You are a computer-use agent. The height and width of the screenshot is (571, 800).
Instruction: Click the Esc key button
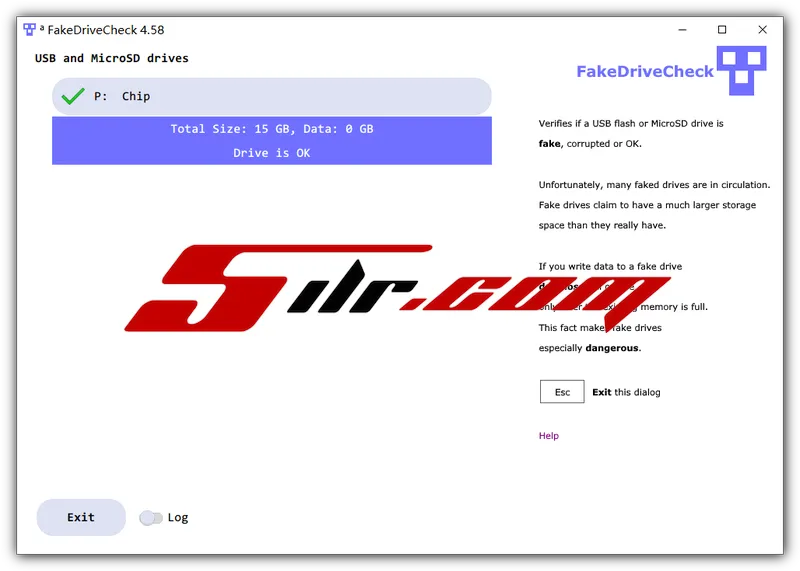coord(562,392)
